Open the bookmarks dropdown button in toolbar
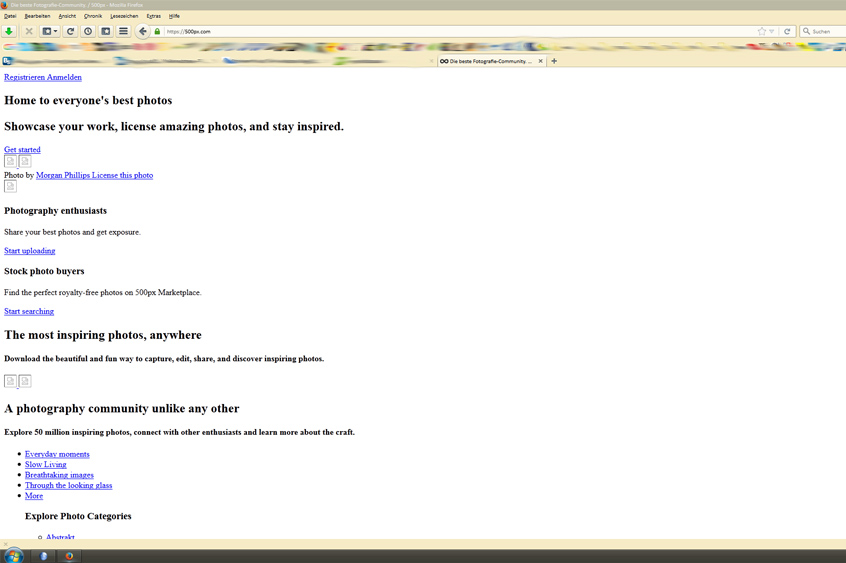The image size is (846, 563). pos(50,31)
